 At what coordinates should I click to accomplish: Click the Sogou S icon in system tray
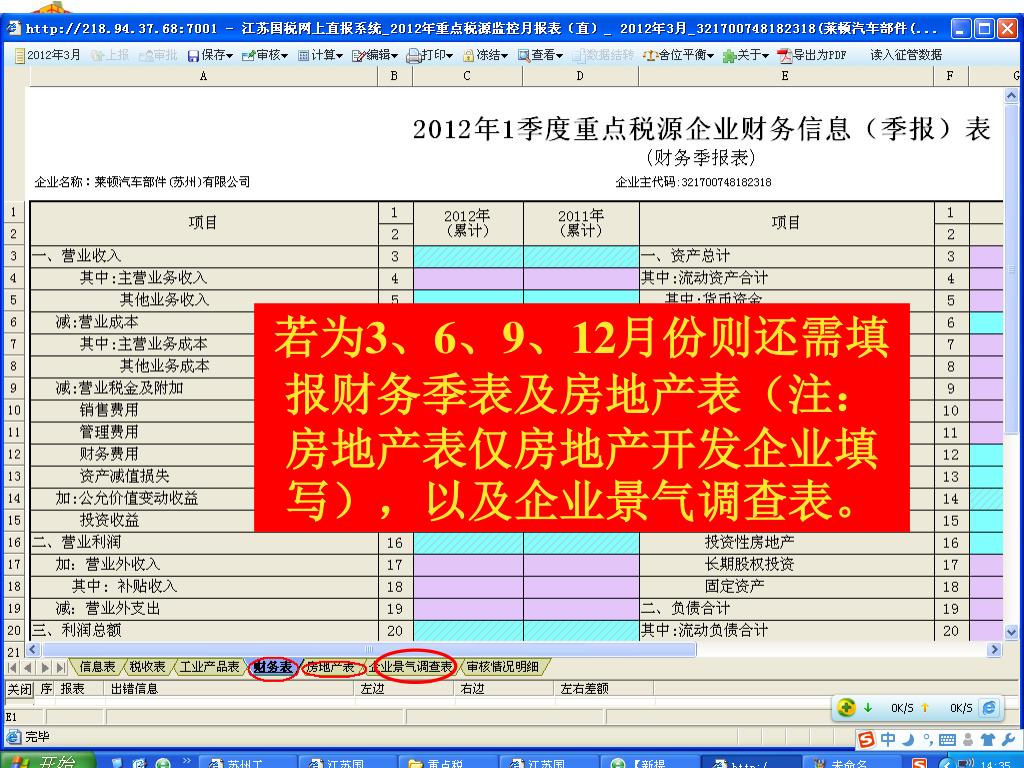tap(919, 763)
